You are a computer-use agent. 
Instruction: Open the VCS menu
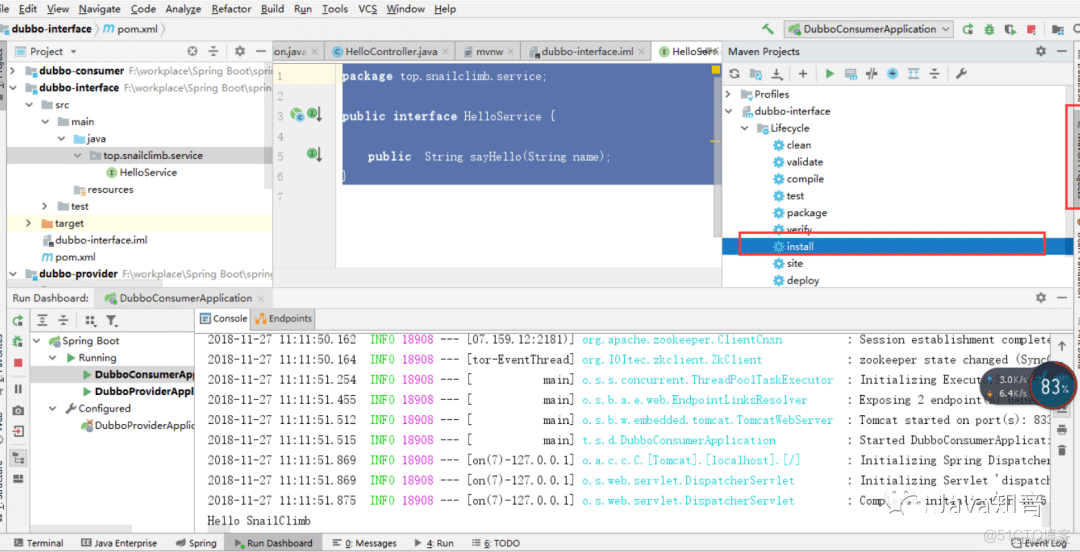pyautogui.click(x=368, y=9)
